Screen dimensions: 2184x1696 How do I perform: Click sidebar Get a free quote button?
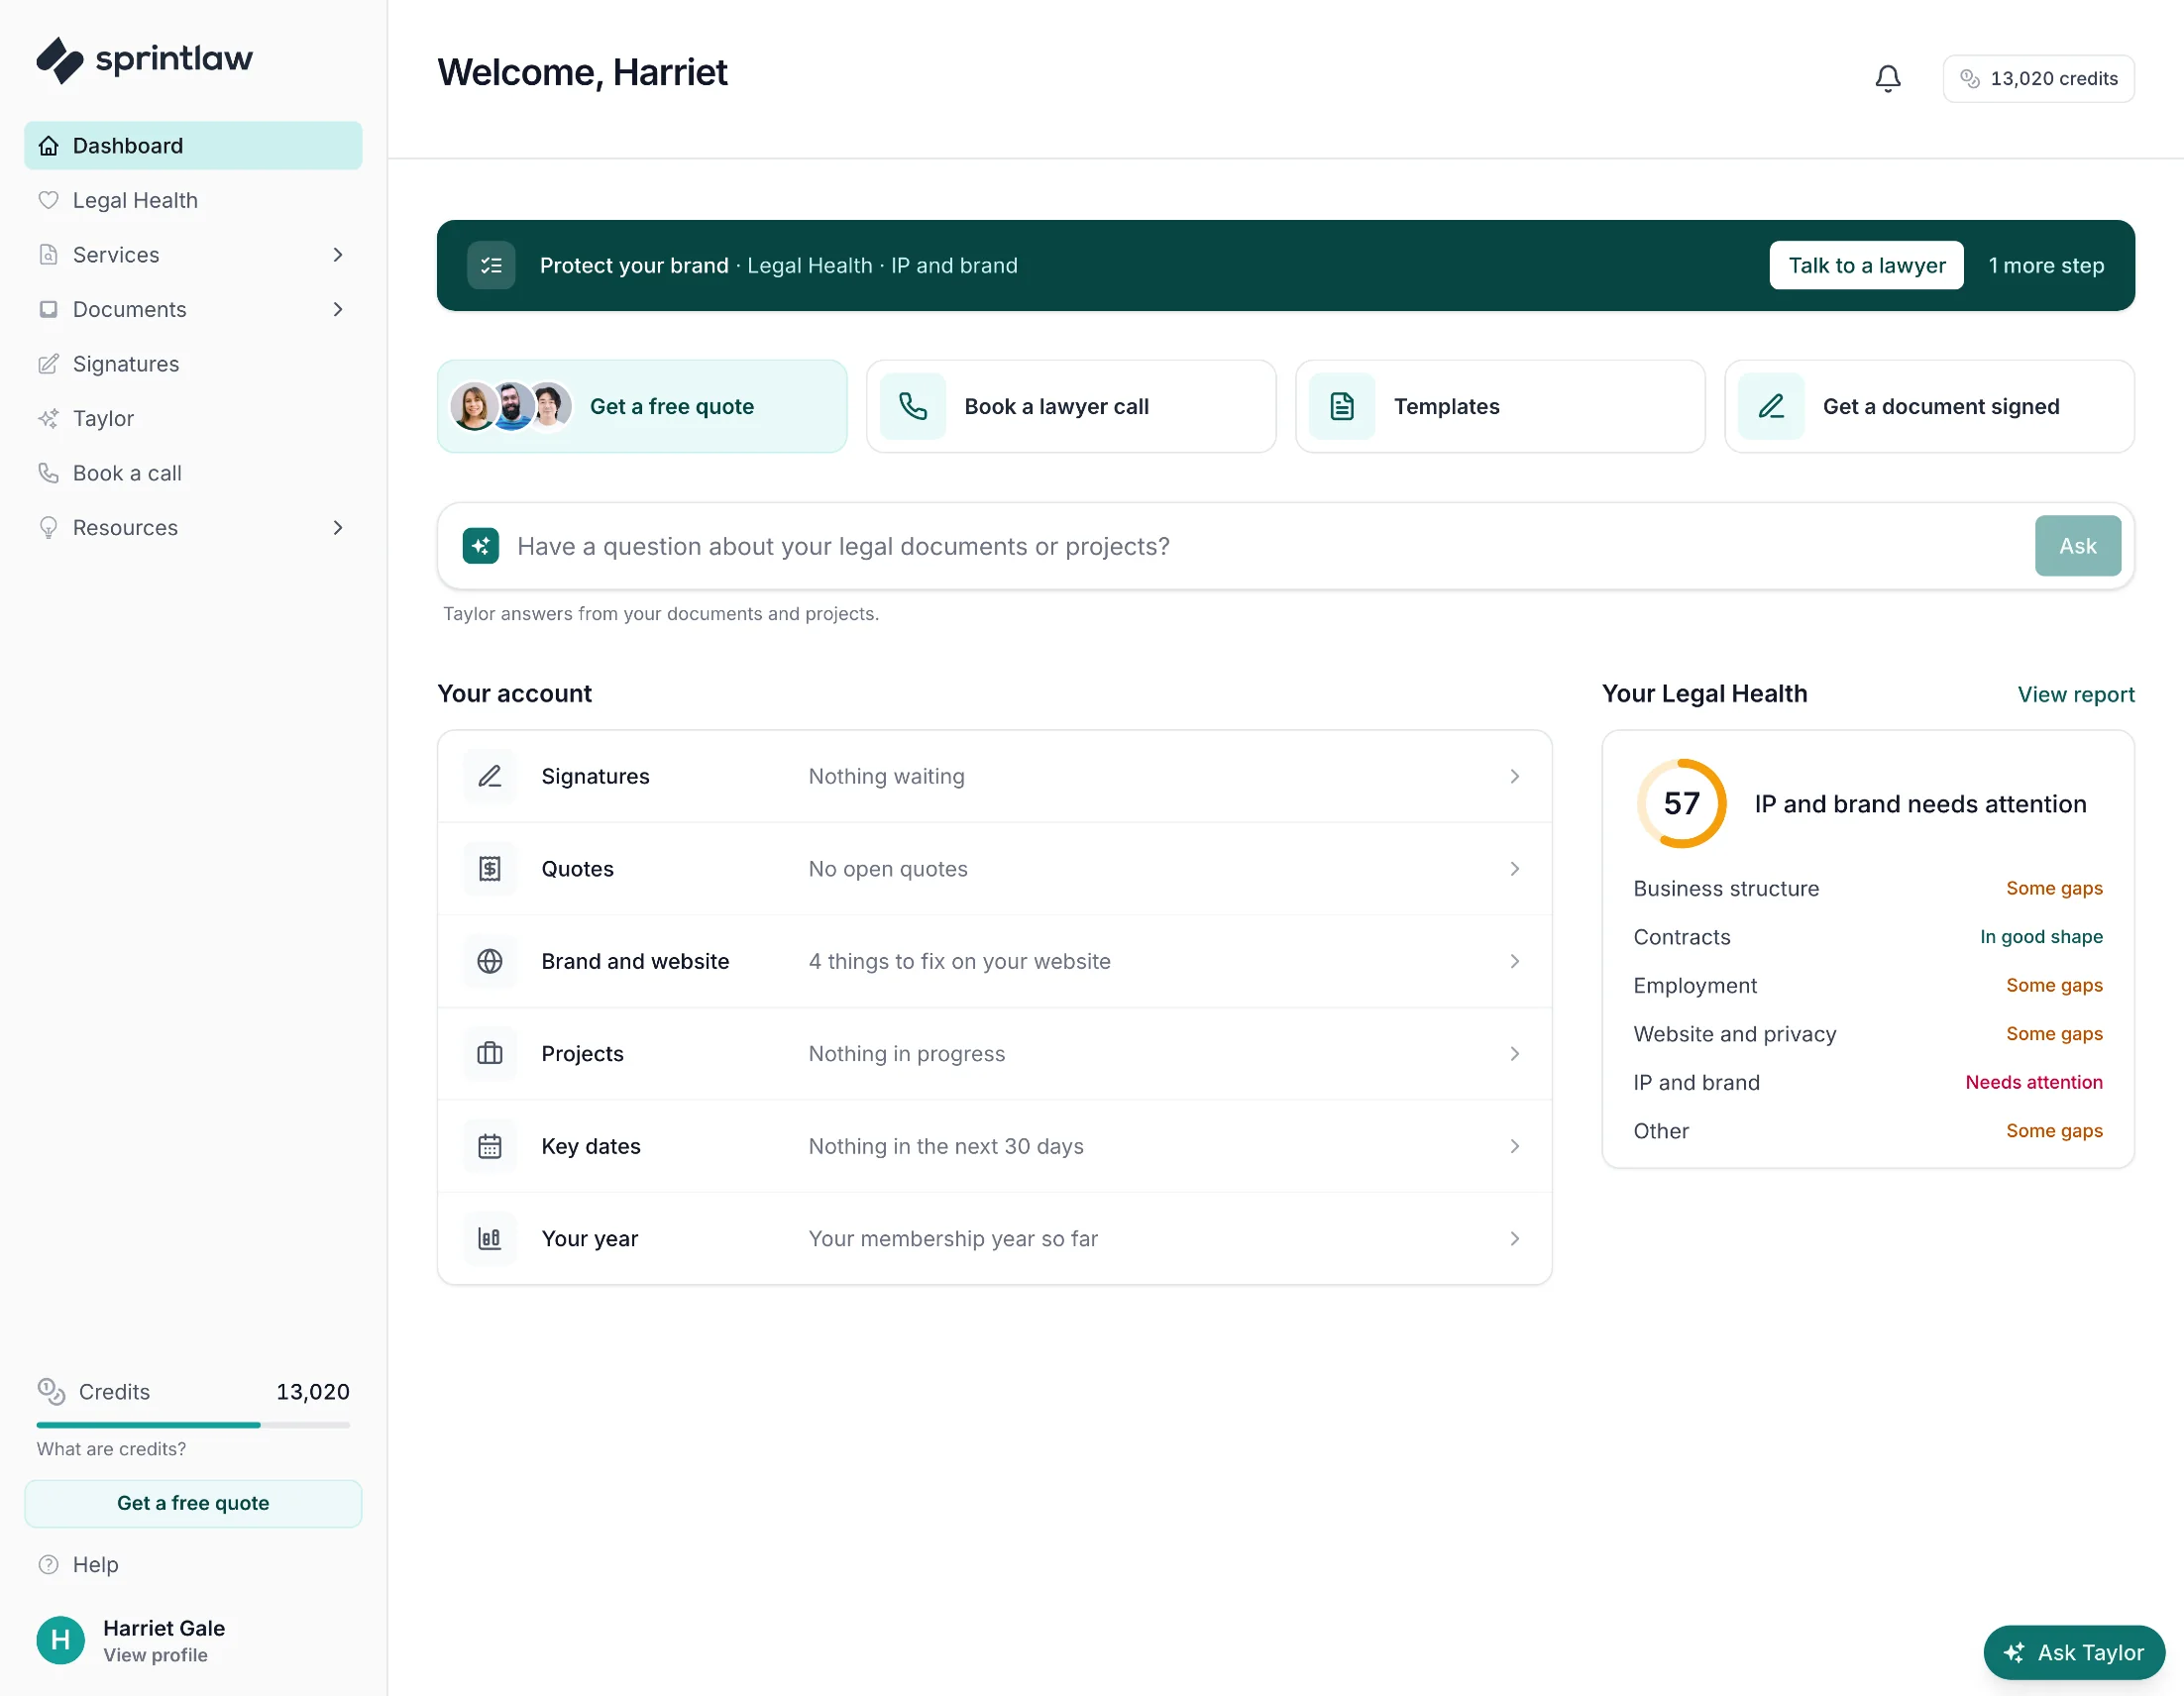193,1503
